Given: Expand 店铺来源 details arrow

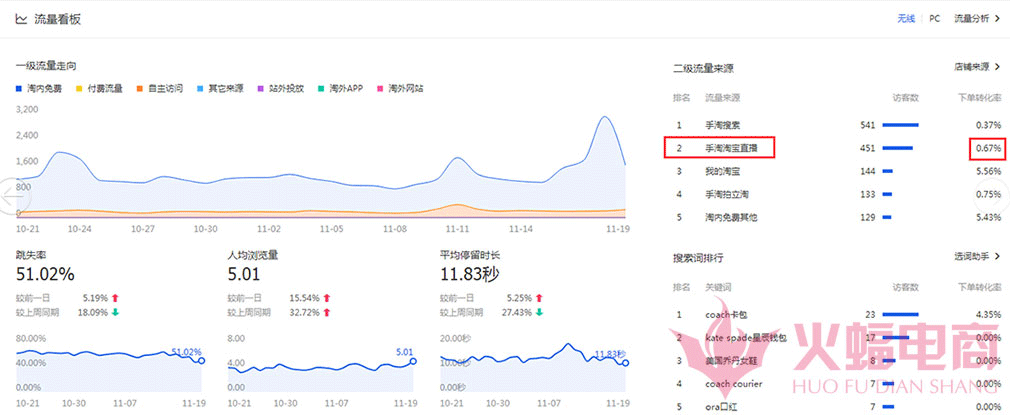Looking at the screenshot, I should coord(998,67).
